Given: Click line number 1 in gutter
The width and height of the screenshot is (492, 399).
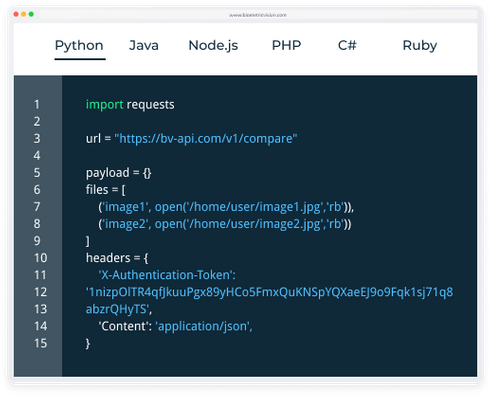Looking at the screenshot, I should [x=37, y=105].
